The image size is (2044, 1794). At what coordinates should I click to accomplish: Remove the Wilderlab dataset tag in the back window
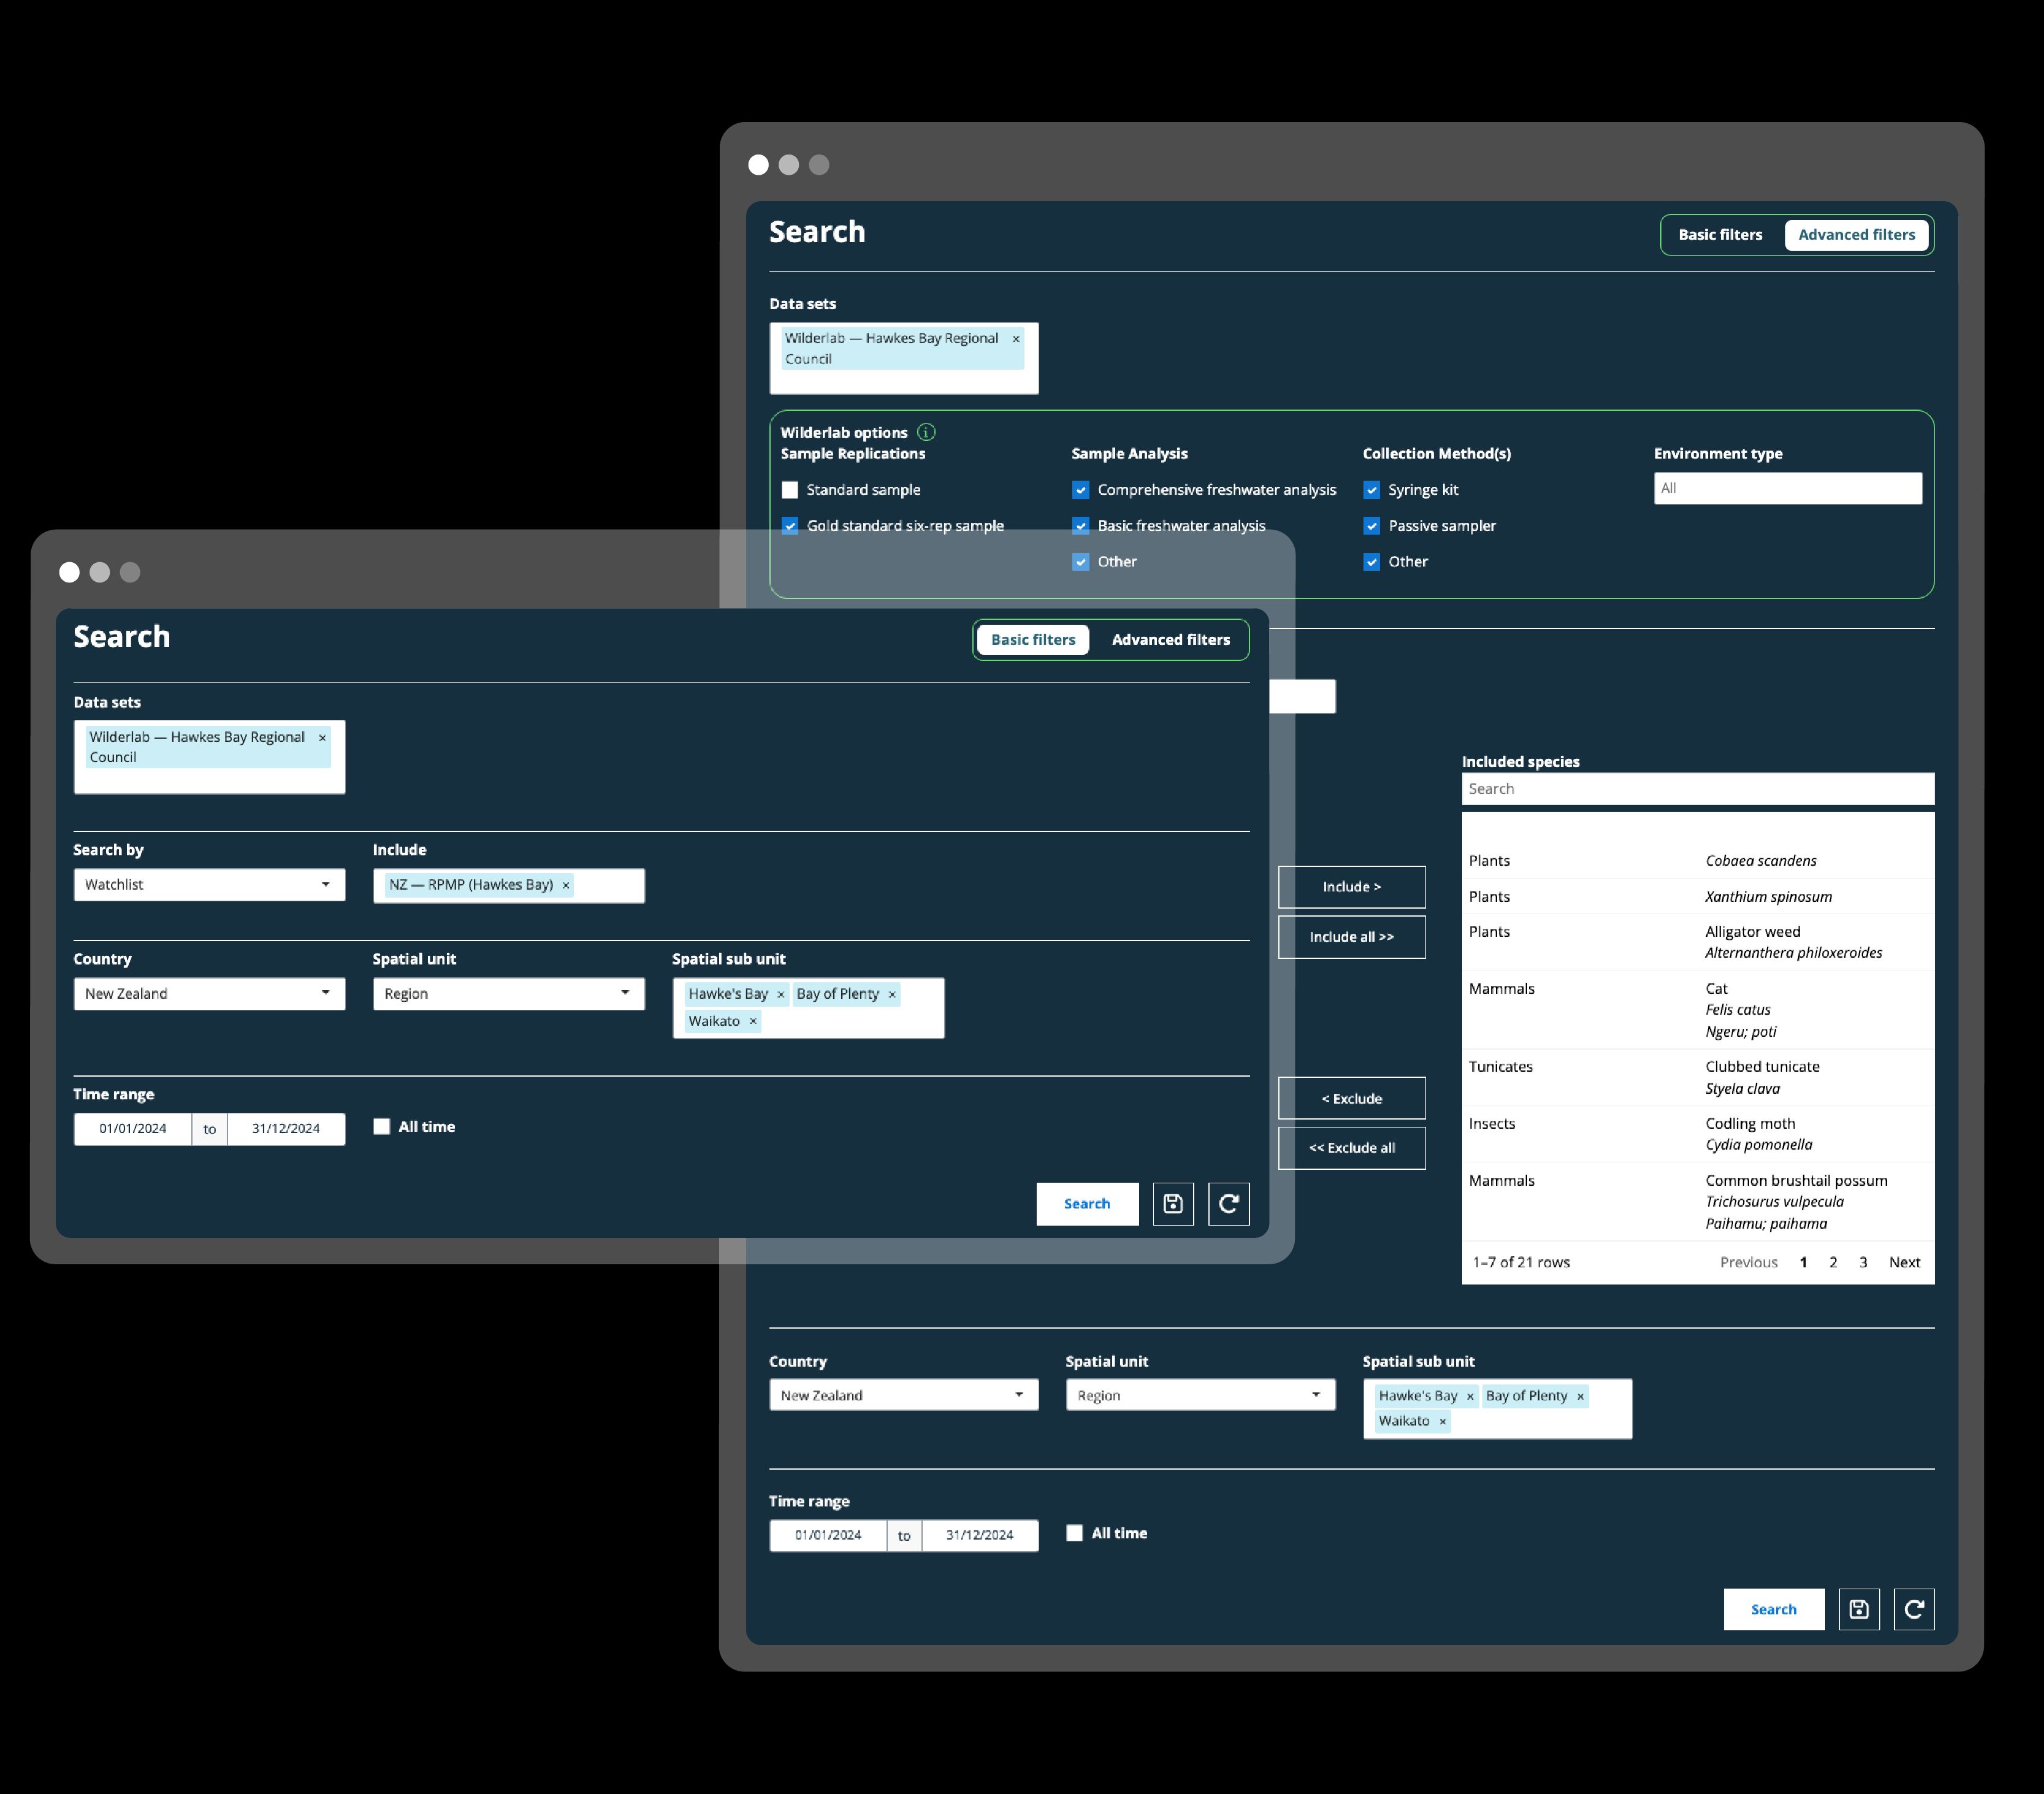1016,339
